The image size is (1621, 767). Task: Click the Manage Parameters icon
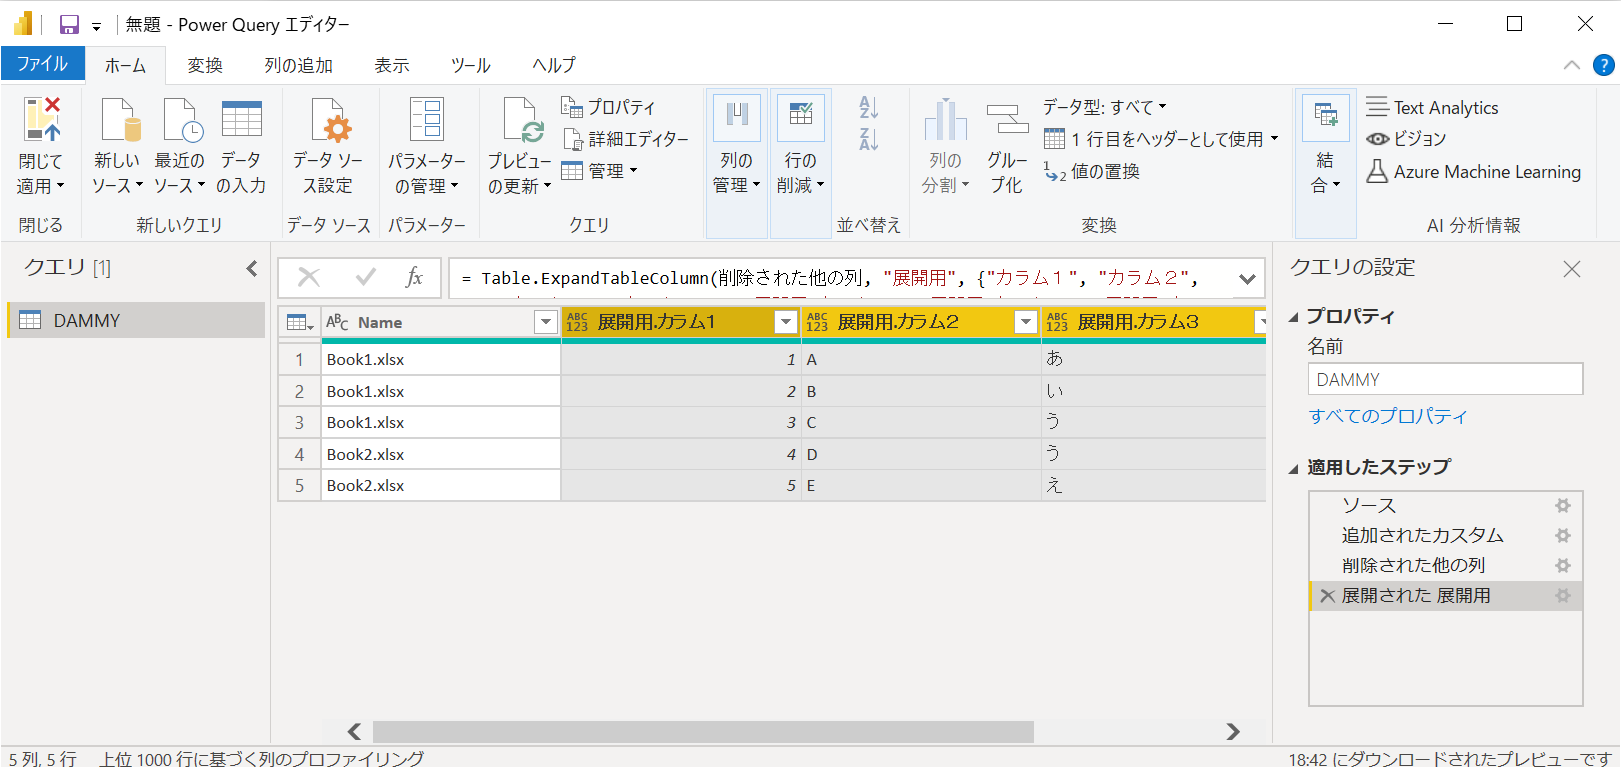427,118
